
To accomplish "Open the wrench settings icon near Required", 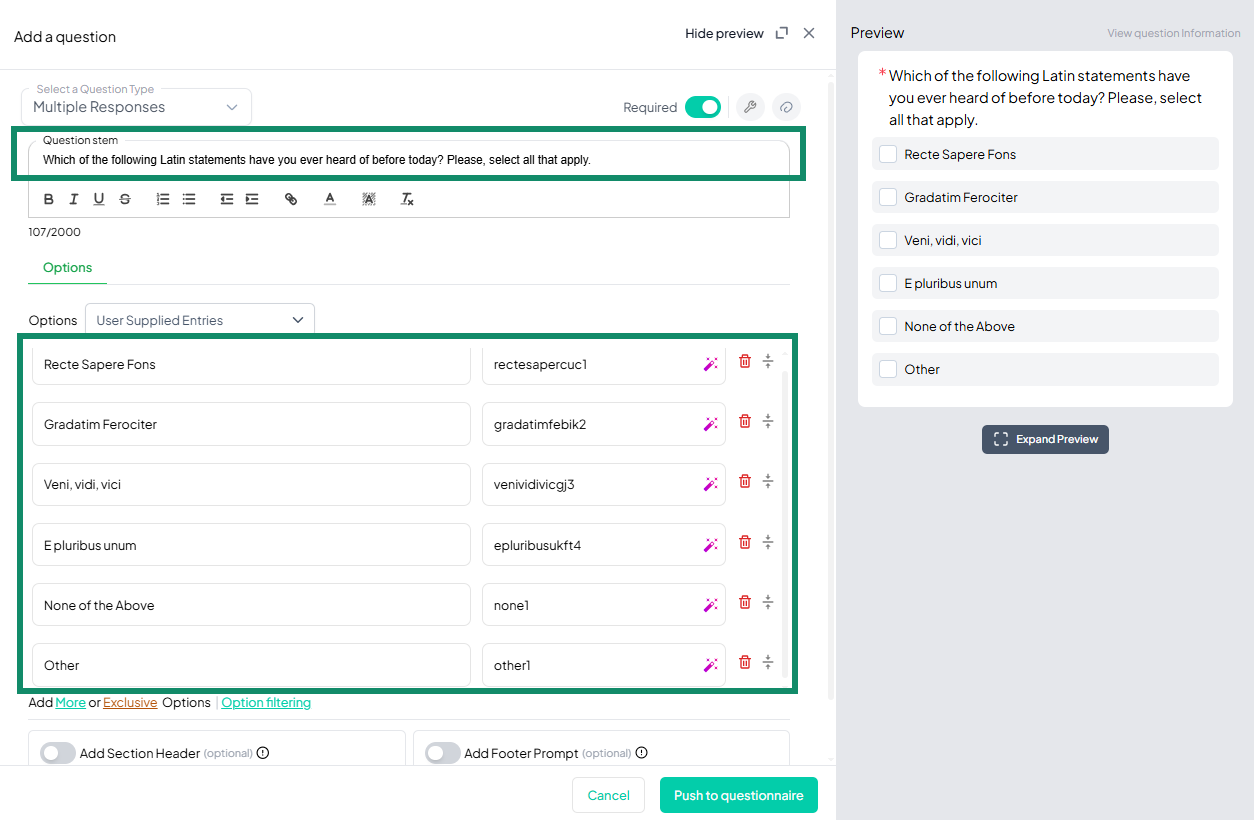I will [x=749, y=107].
